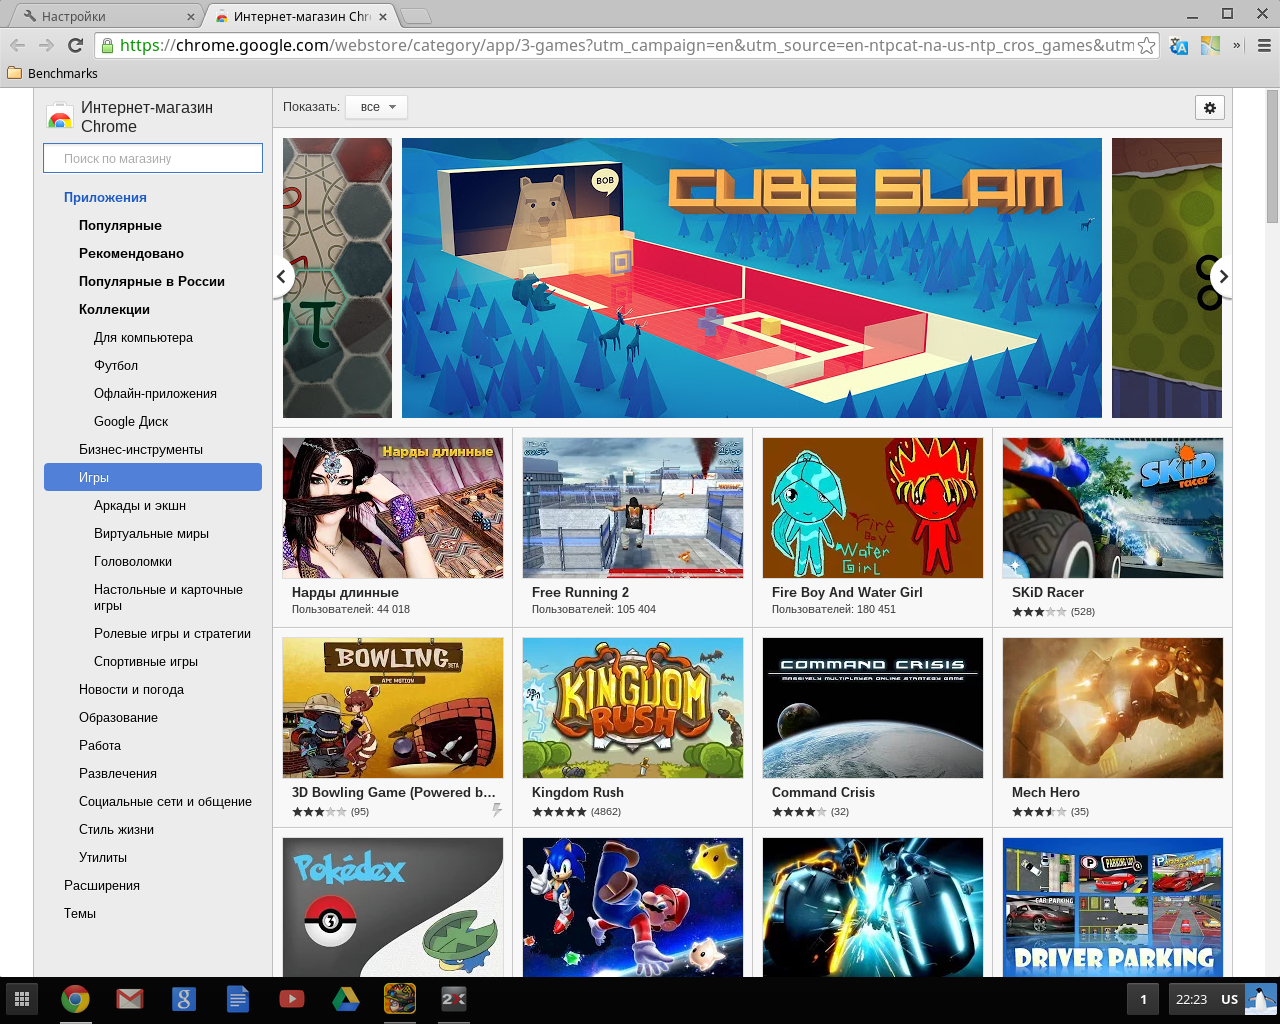Reload the page with the refresh icon

75,45
